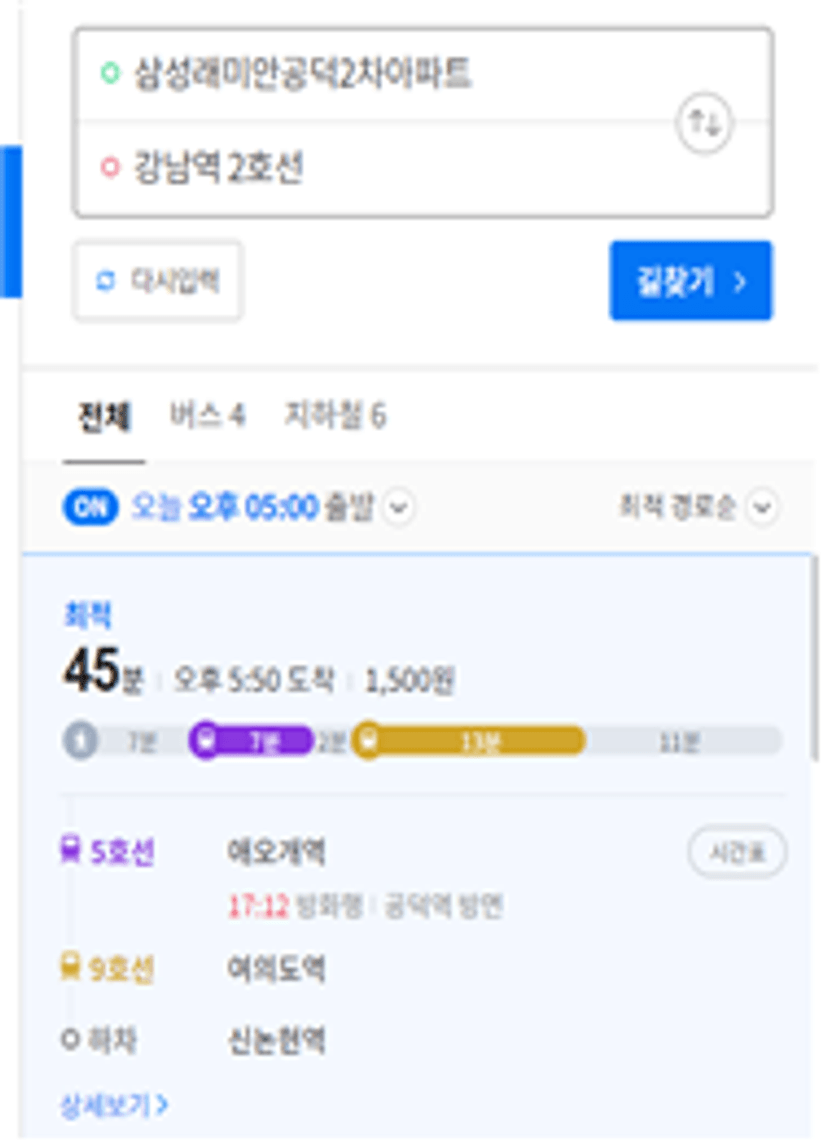This screenshot has height=1146, width=827.
Task: Click the 길찾기 search button
Action: [691, 281]
